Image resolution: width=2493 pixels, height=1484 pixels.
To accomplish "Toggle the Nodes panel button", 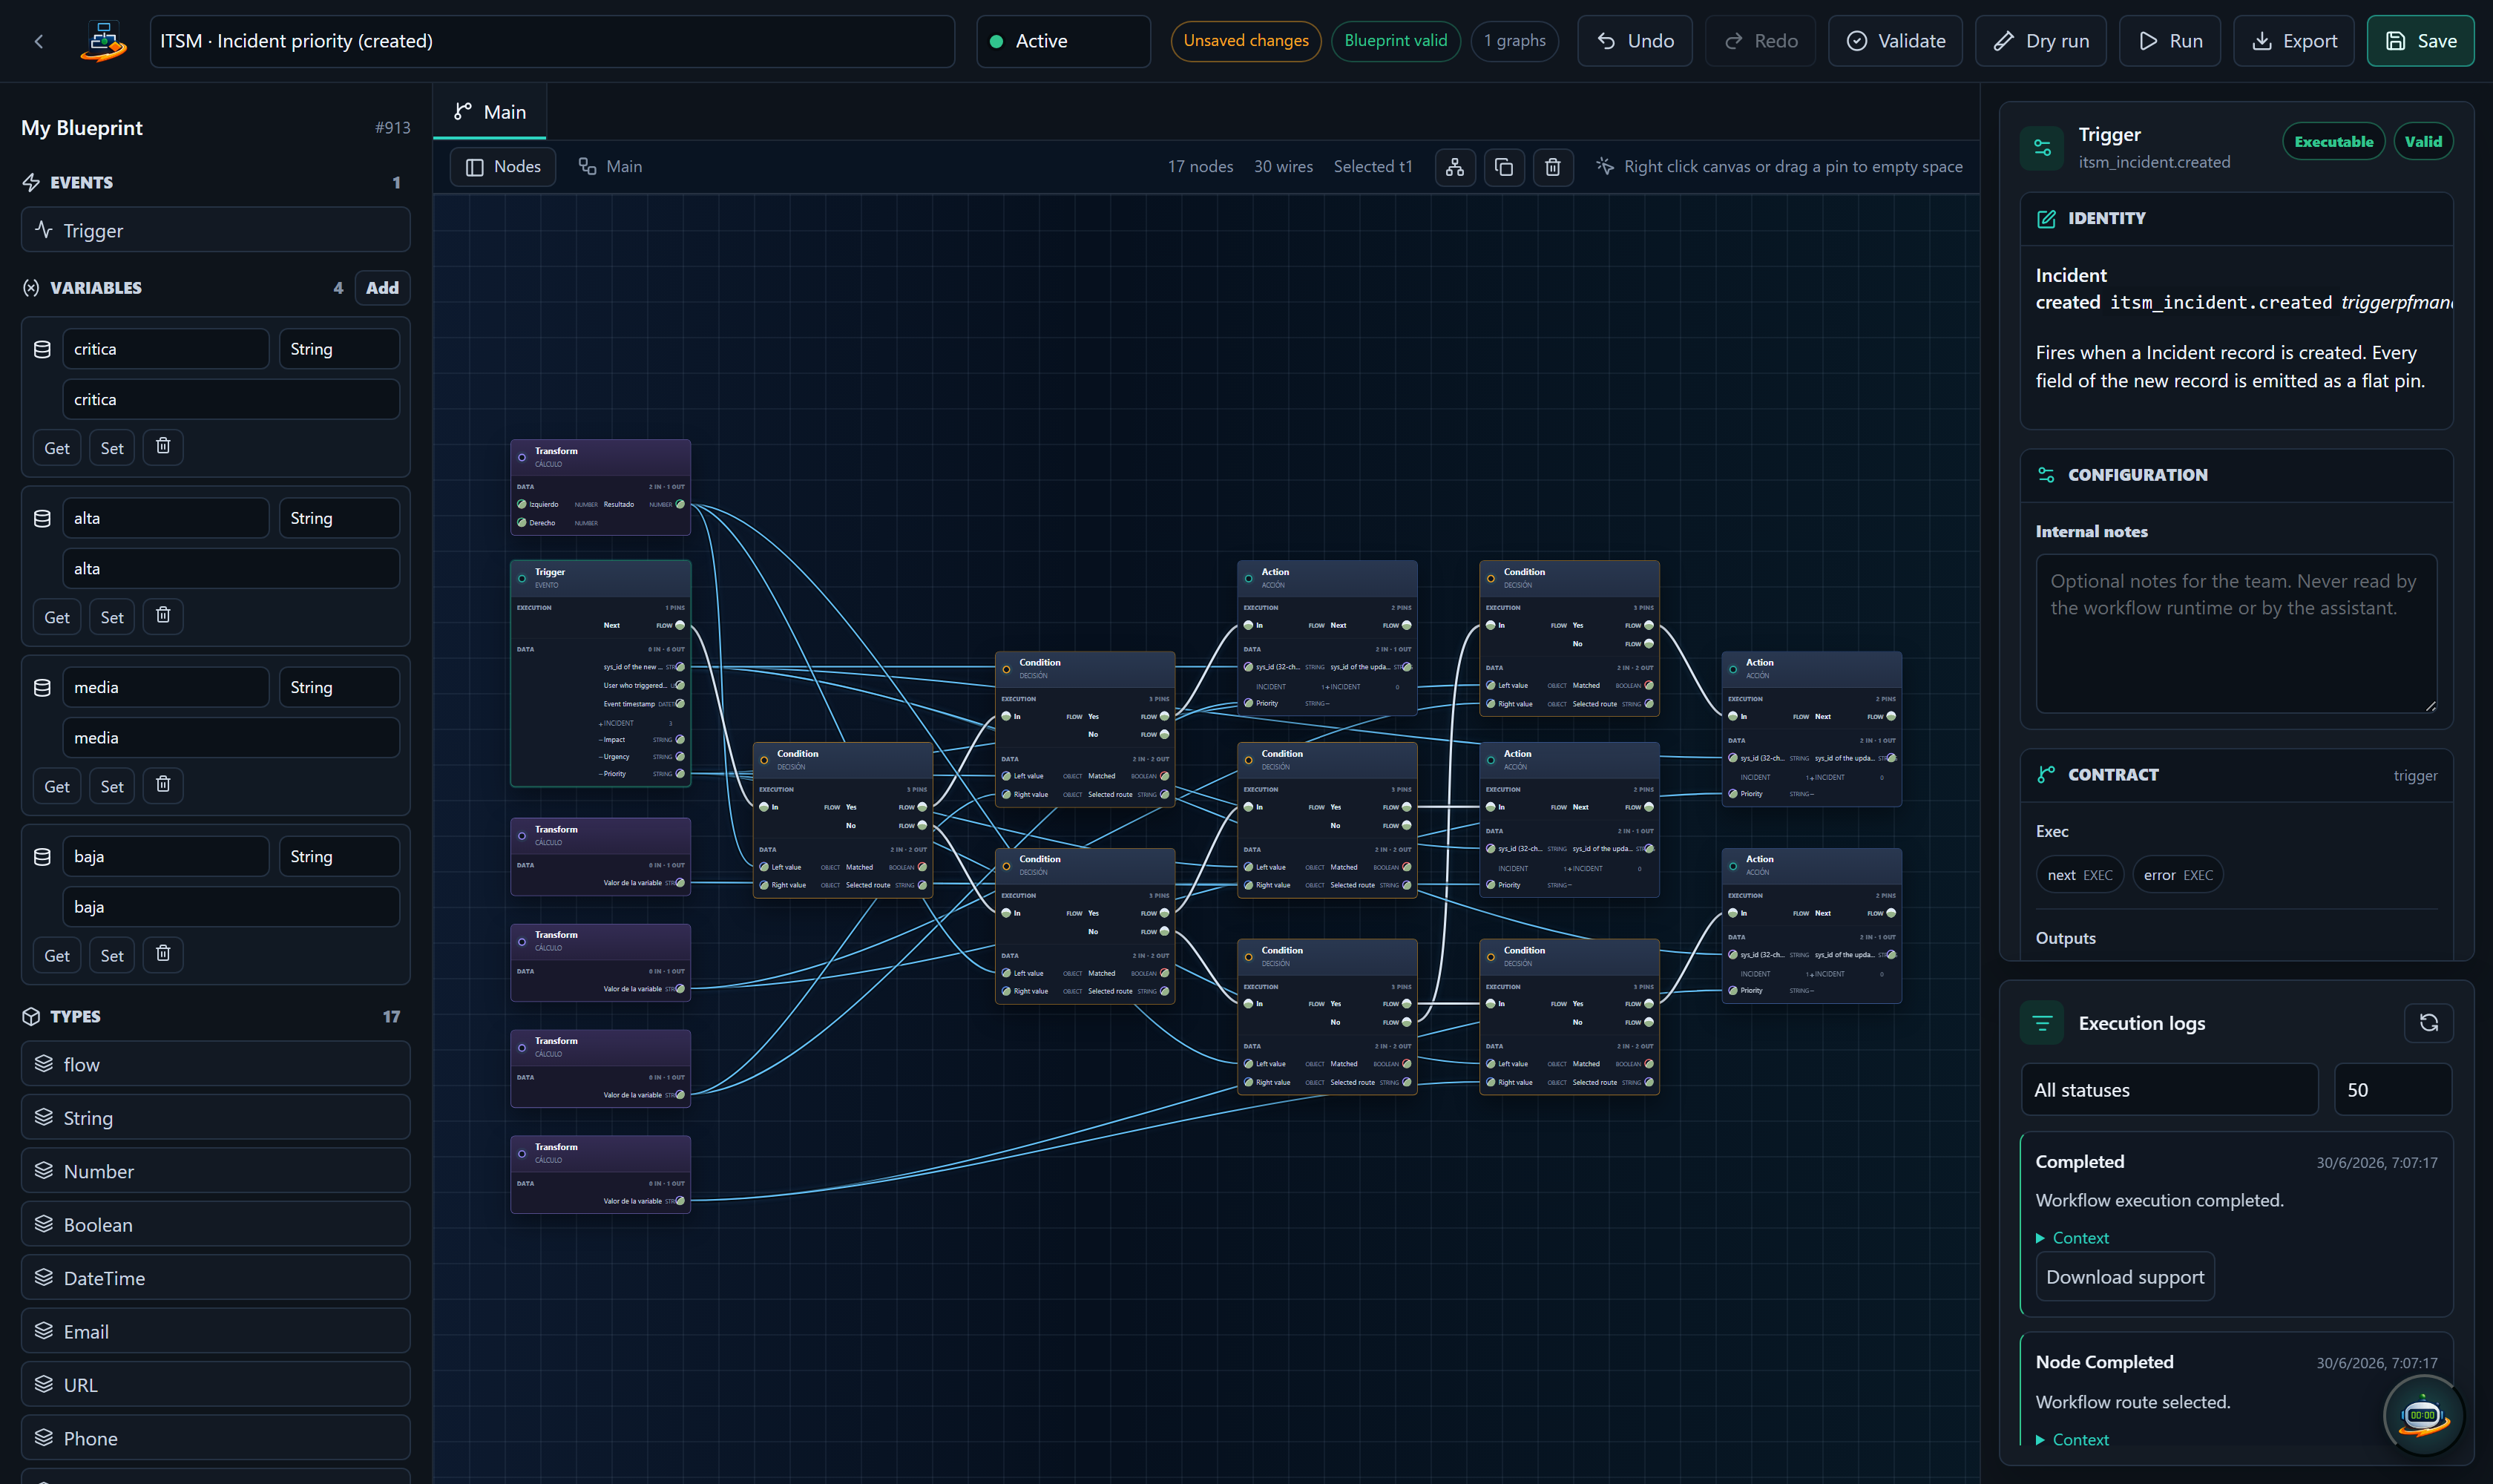I will coord(503,167).
